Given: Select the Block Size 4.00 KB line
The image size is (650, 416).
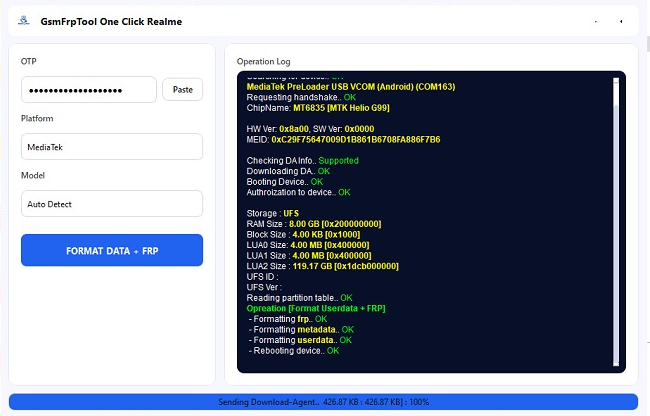Looking at the screenshot, I should click(303, 235).
